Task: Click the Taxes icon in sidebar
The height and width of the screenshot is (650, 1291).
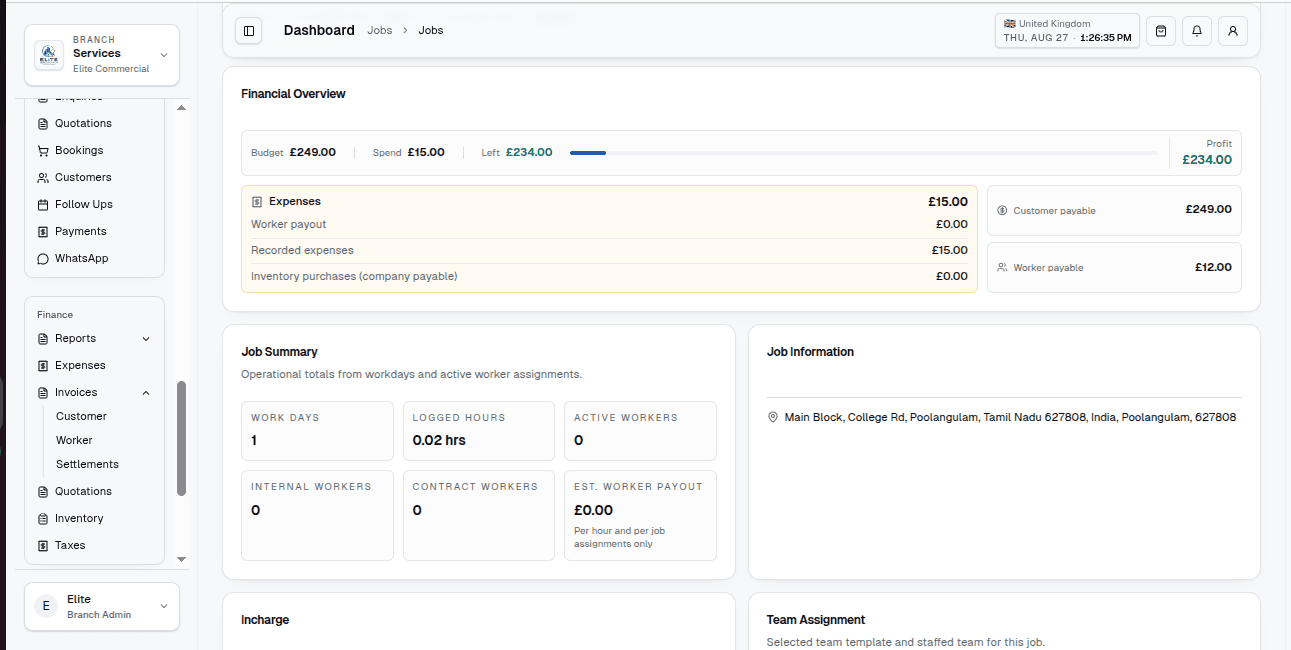Action: pos(43,546)
